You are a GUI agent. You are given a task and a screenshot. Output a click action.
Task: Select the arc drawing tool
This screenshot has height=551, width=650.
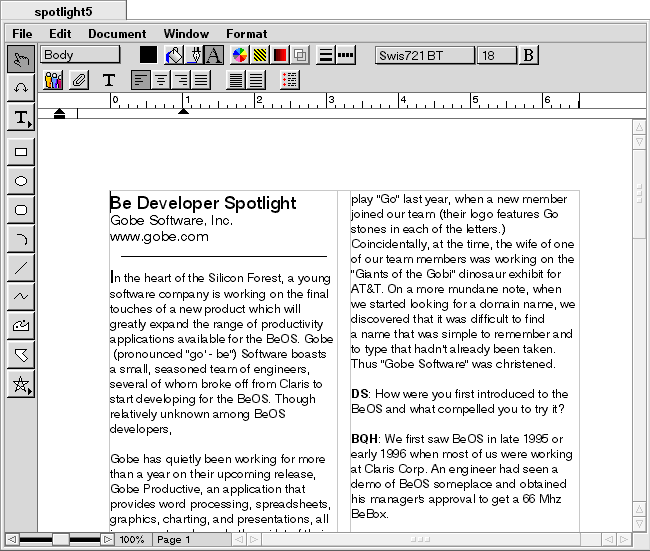pyautogui.click(x=21, y=239)
